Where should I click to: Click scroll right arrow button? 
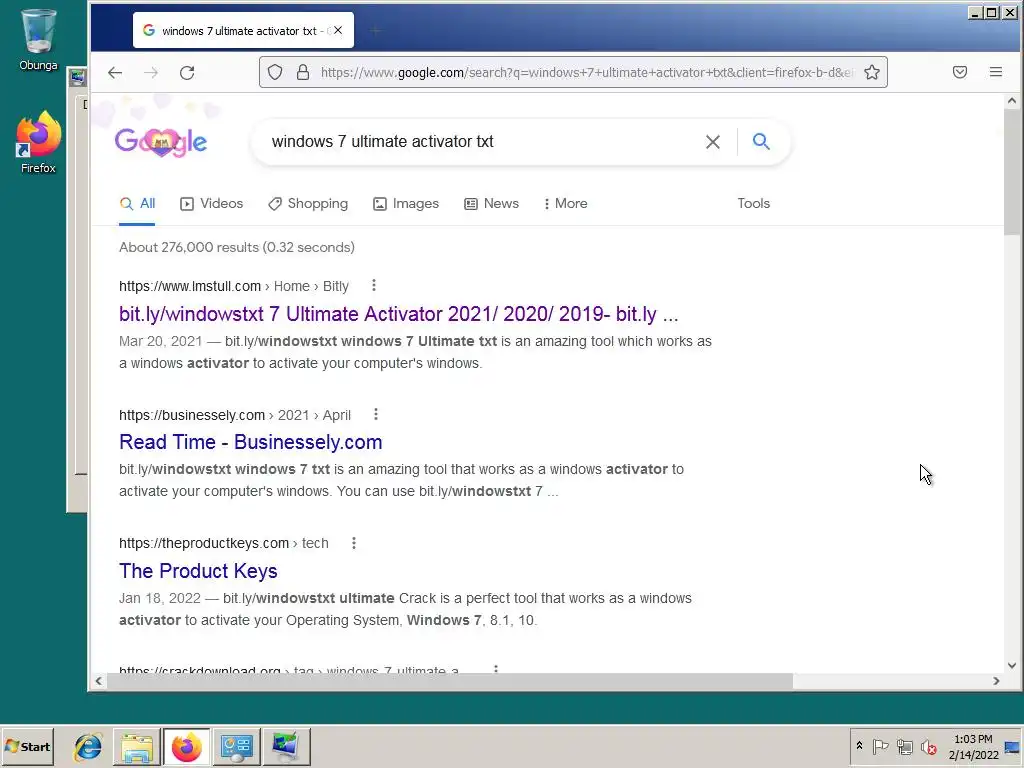coord(996,681)
